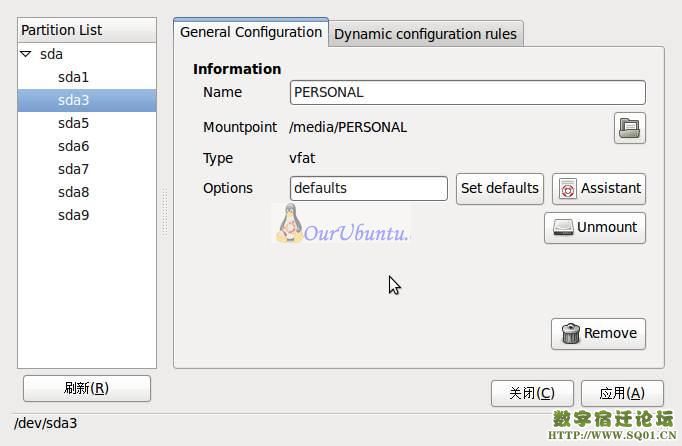Click the pane divider handle
This screenshot has height=446, width=682.
(x=165, y=212)
